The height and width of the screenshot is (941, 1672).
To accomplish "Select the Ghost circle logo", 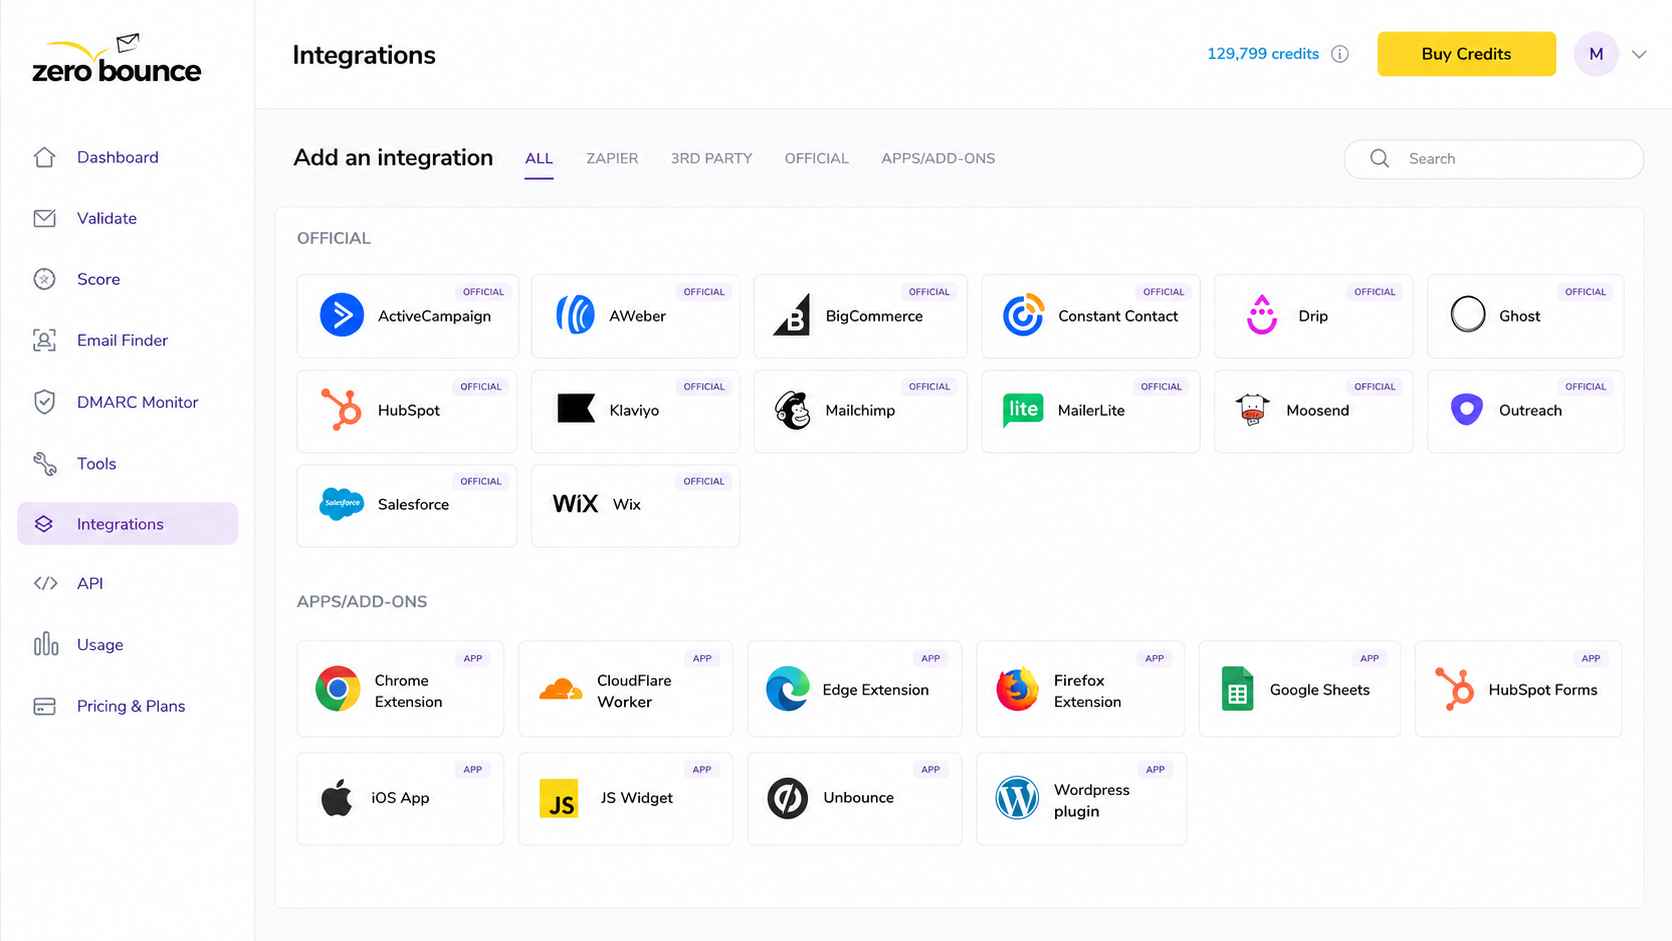I will (1468, 315).
